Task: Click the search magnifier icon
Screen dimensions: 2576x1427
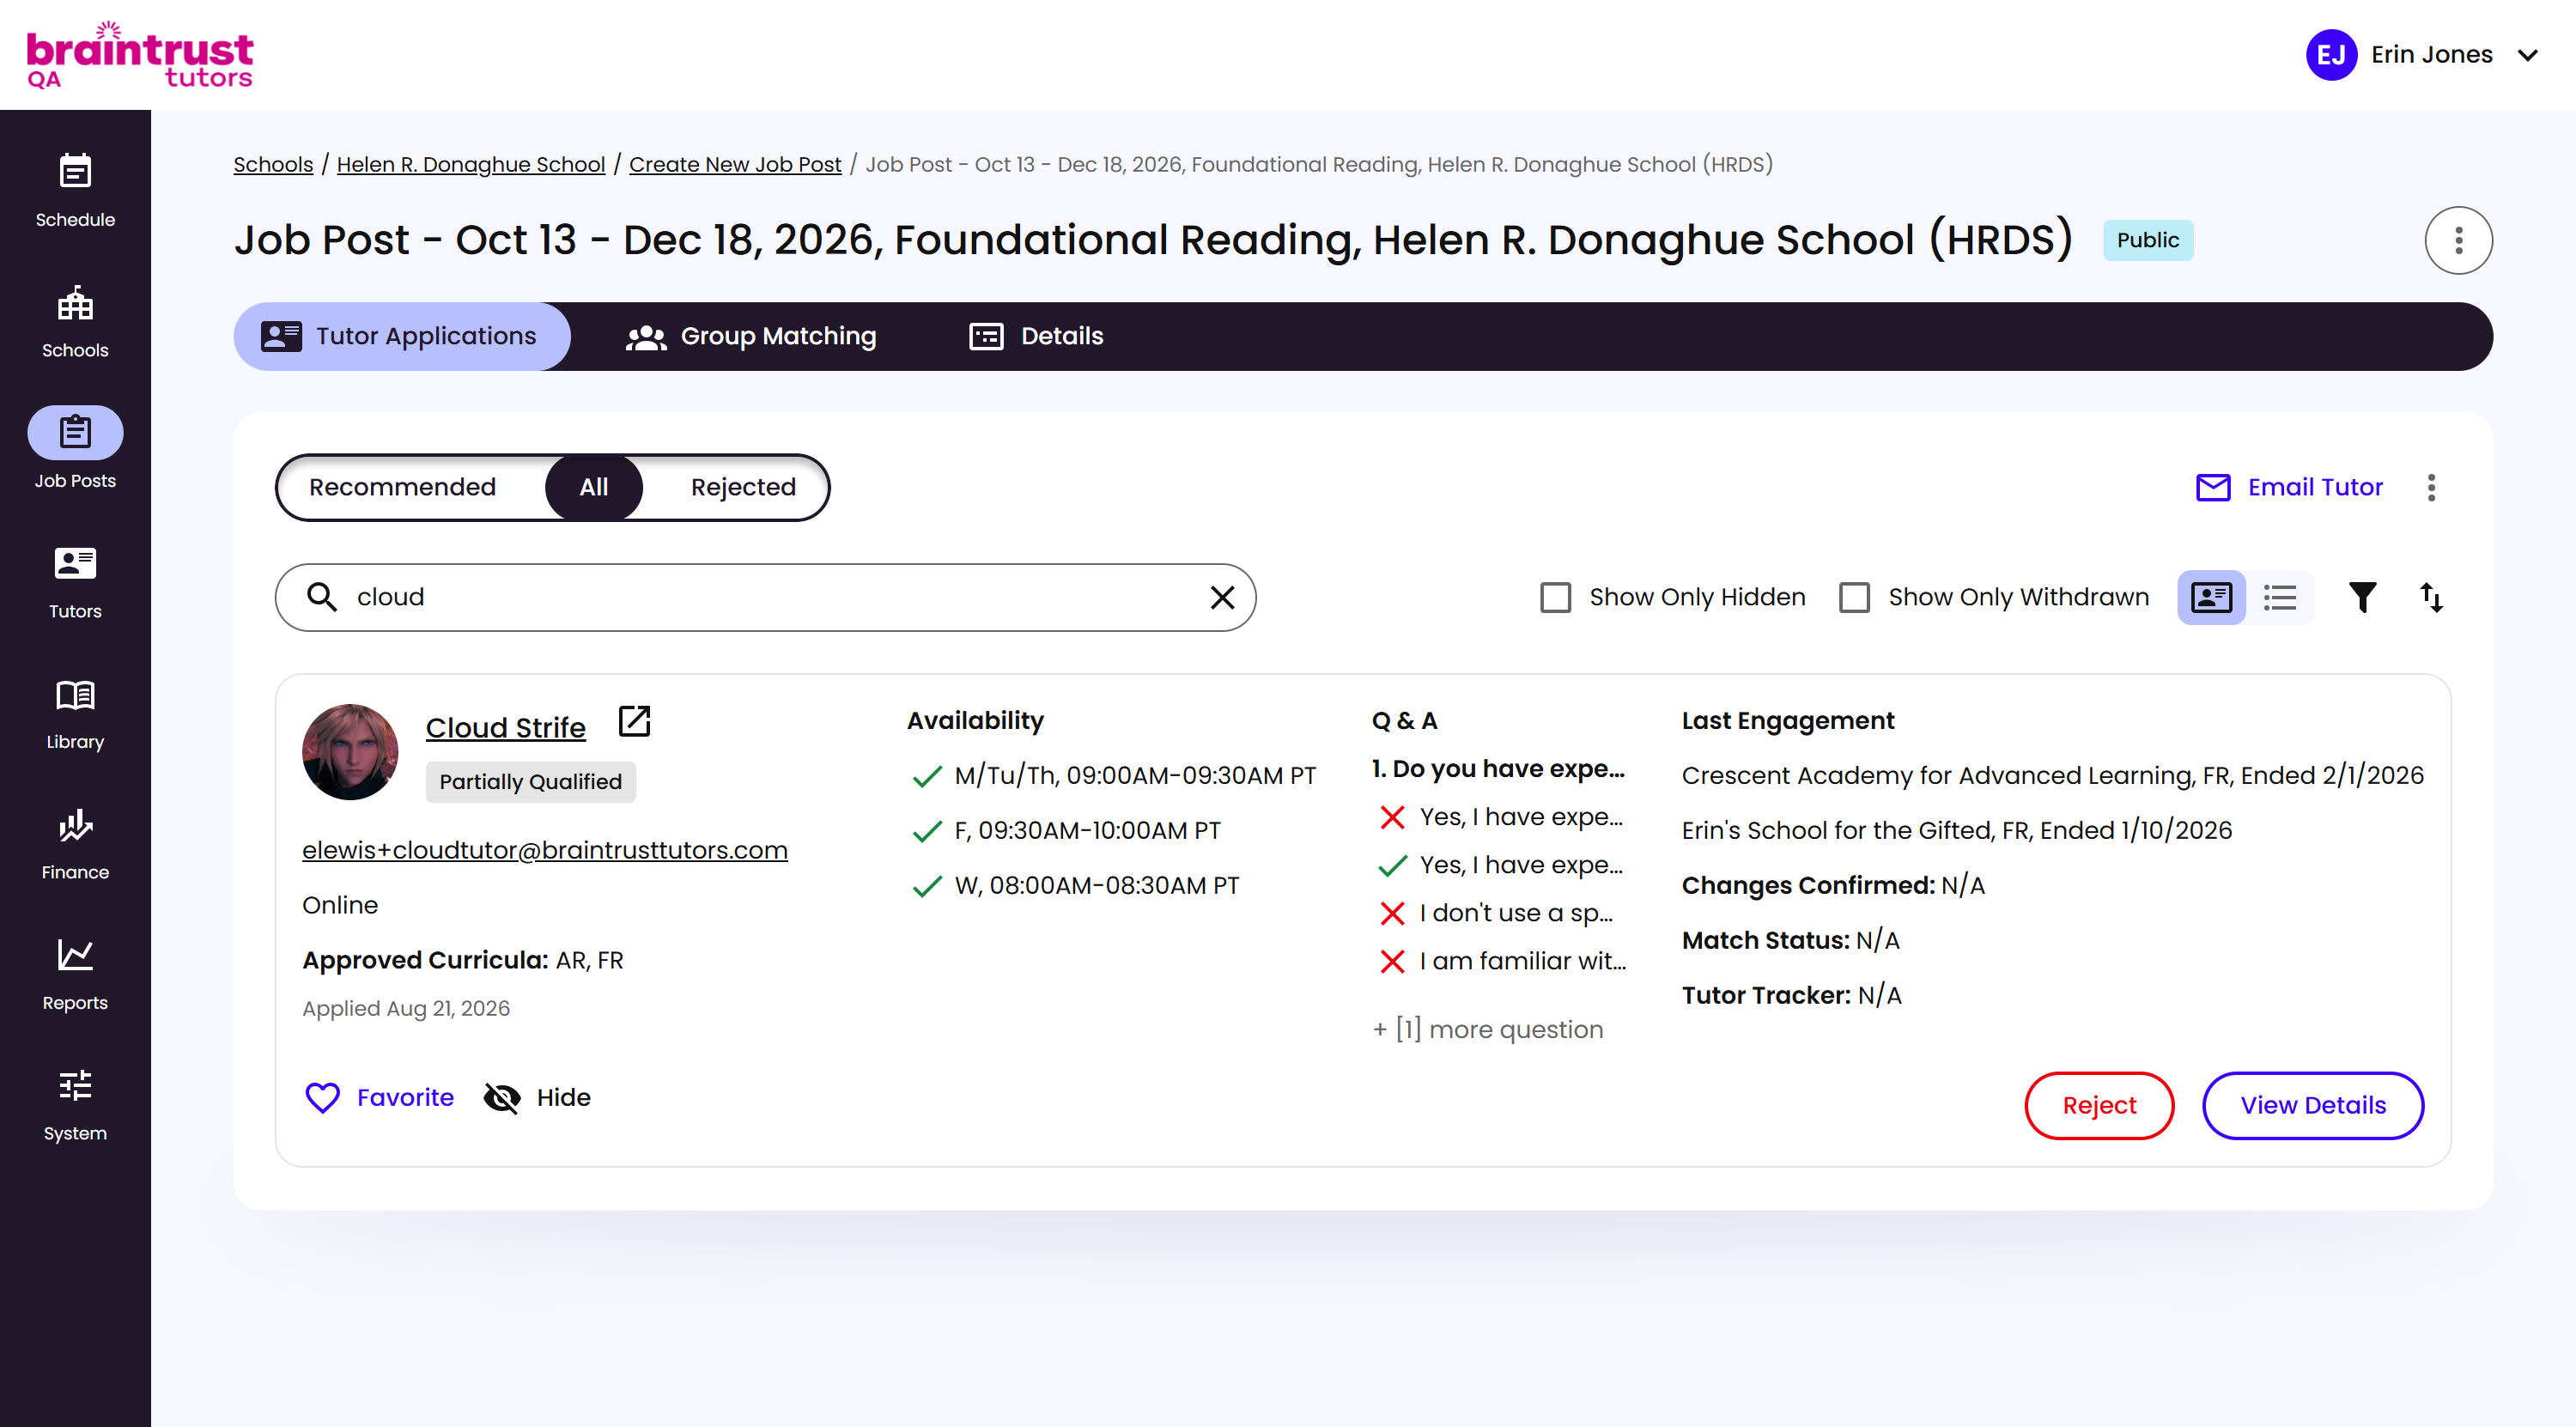Action: coord(321,597)
